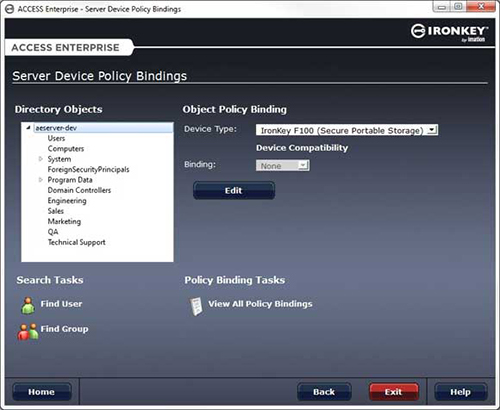Select the Program Data directory object
This screenshot has height=410, width=500.
pyautogui.click(x=70, y=180)
